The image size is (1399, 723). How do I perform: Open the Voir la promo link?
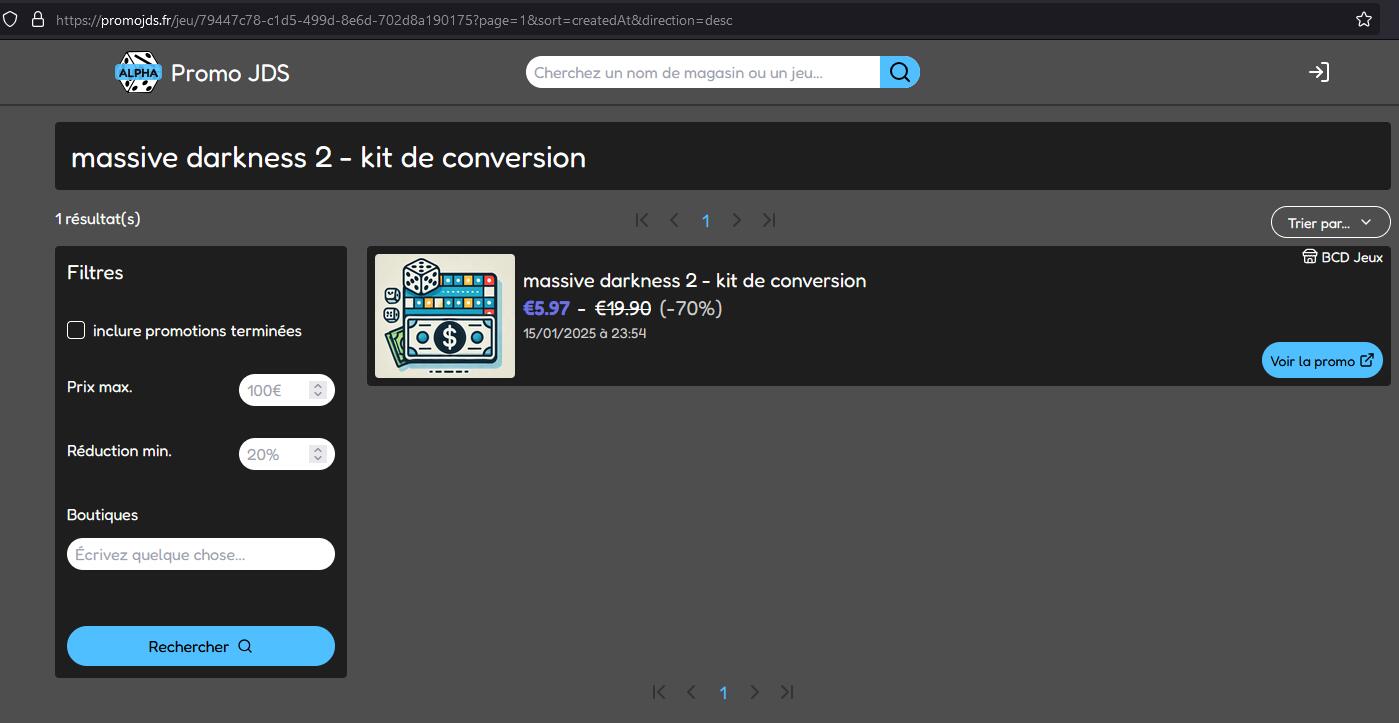click(x=1322, y=361)
